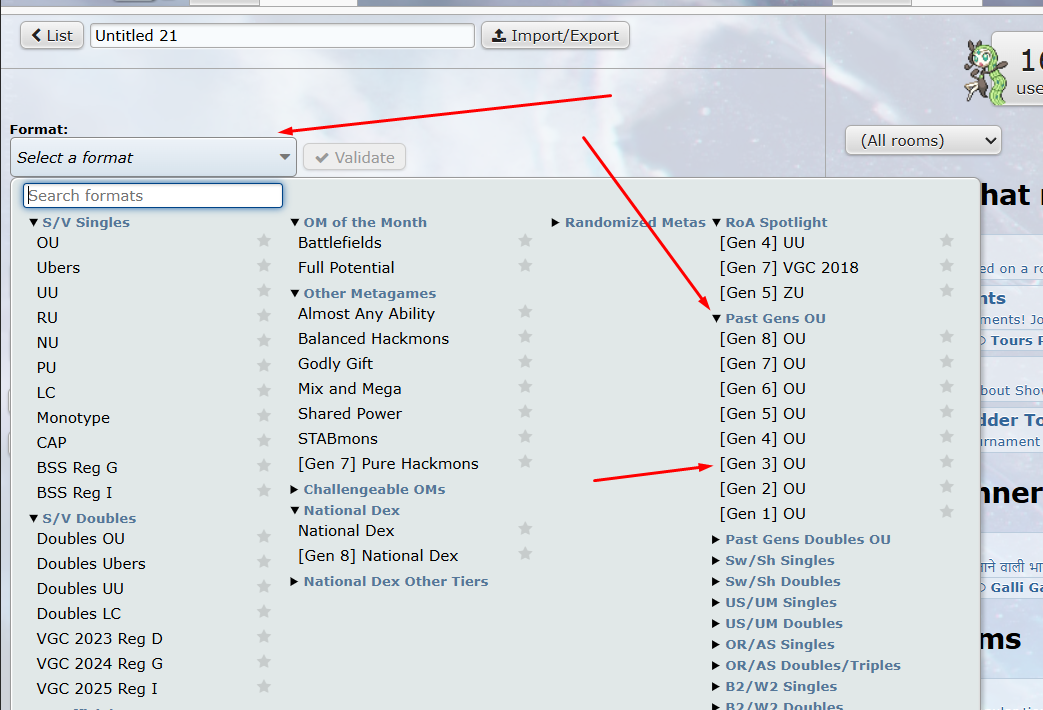Favorite the Ubers format with its star

tap(264, 266)
